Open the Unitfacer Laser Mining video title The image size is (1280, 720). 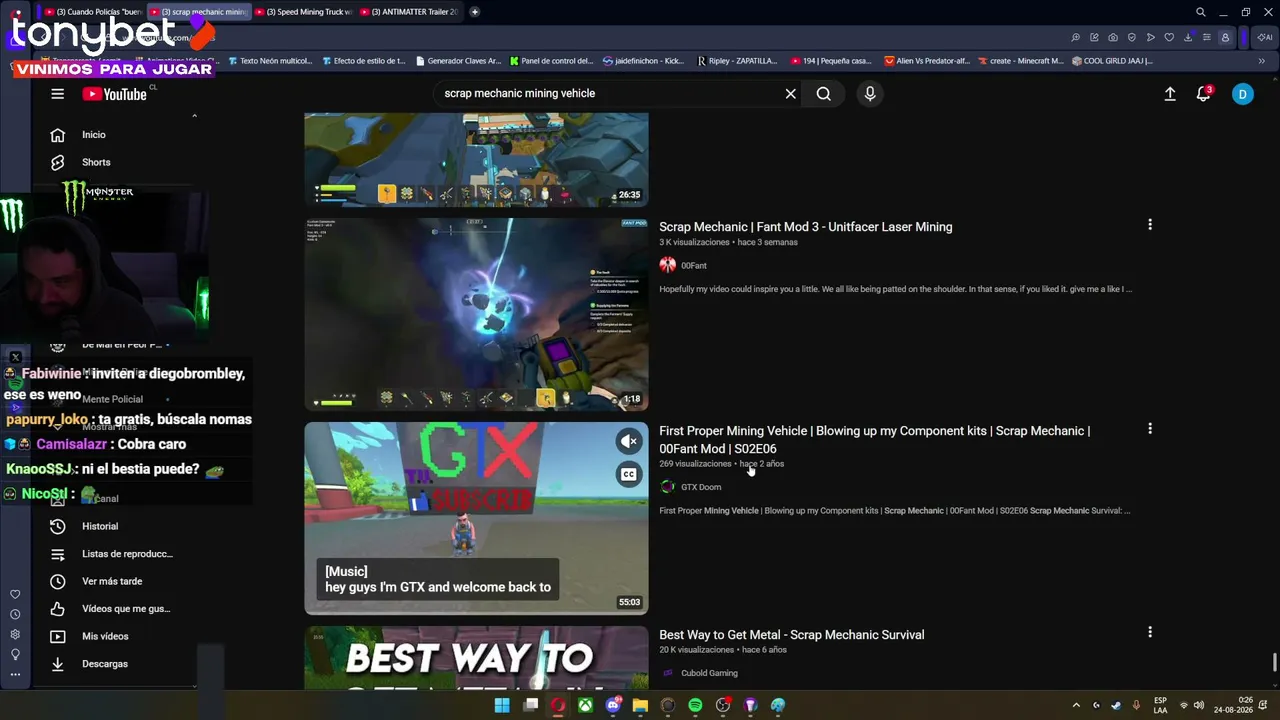pyautogui.click(x=806, y=227)
